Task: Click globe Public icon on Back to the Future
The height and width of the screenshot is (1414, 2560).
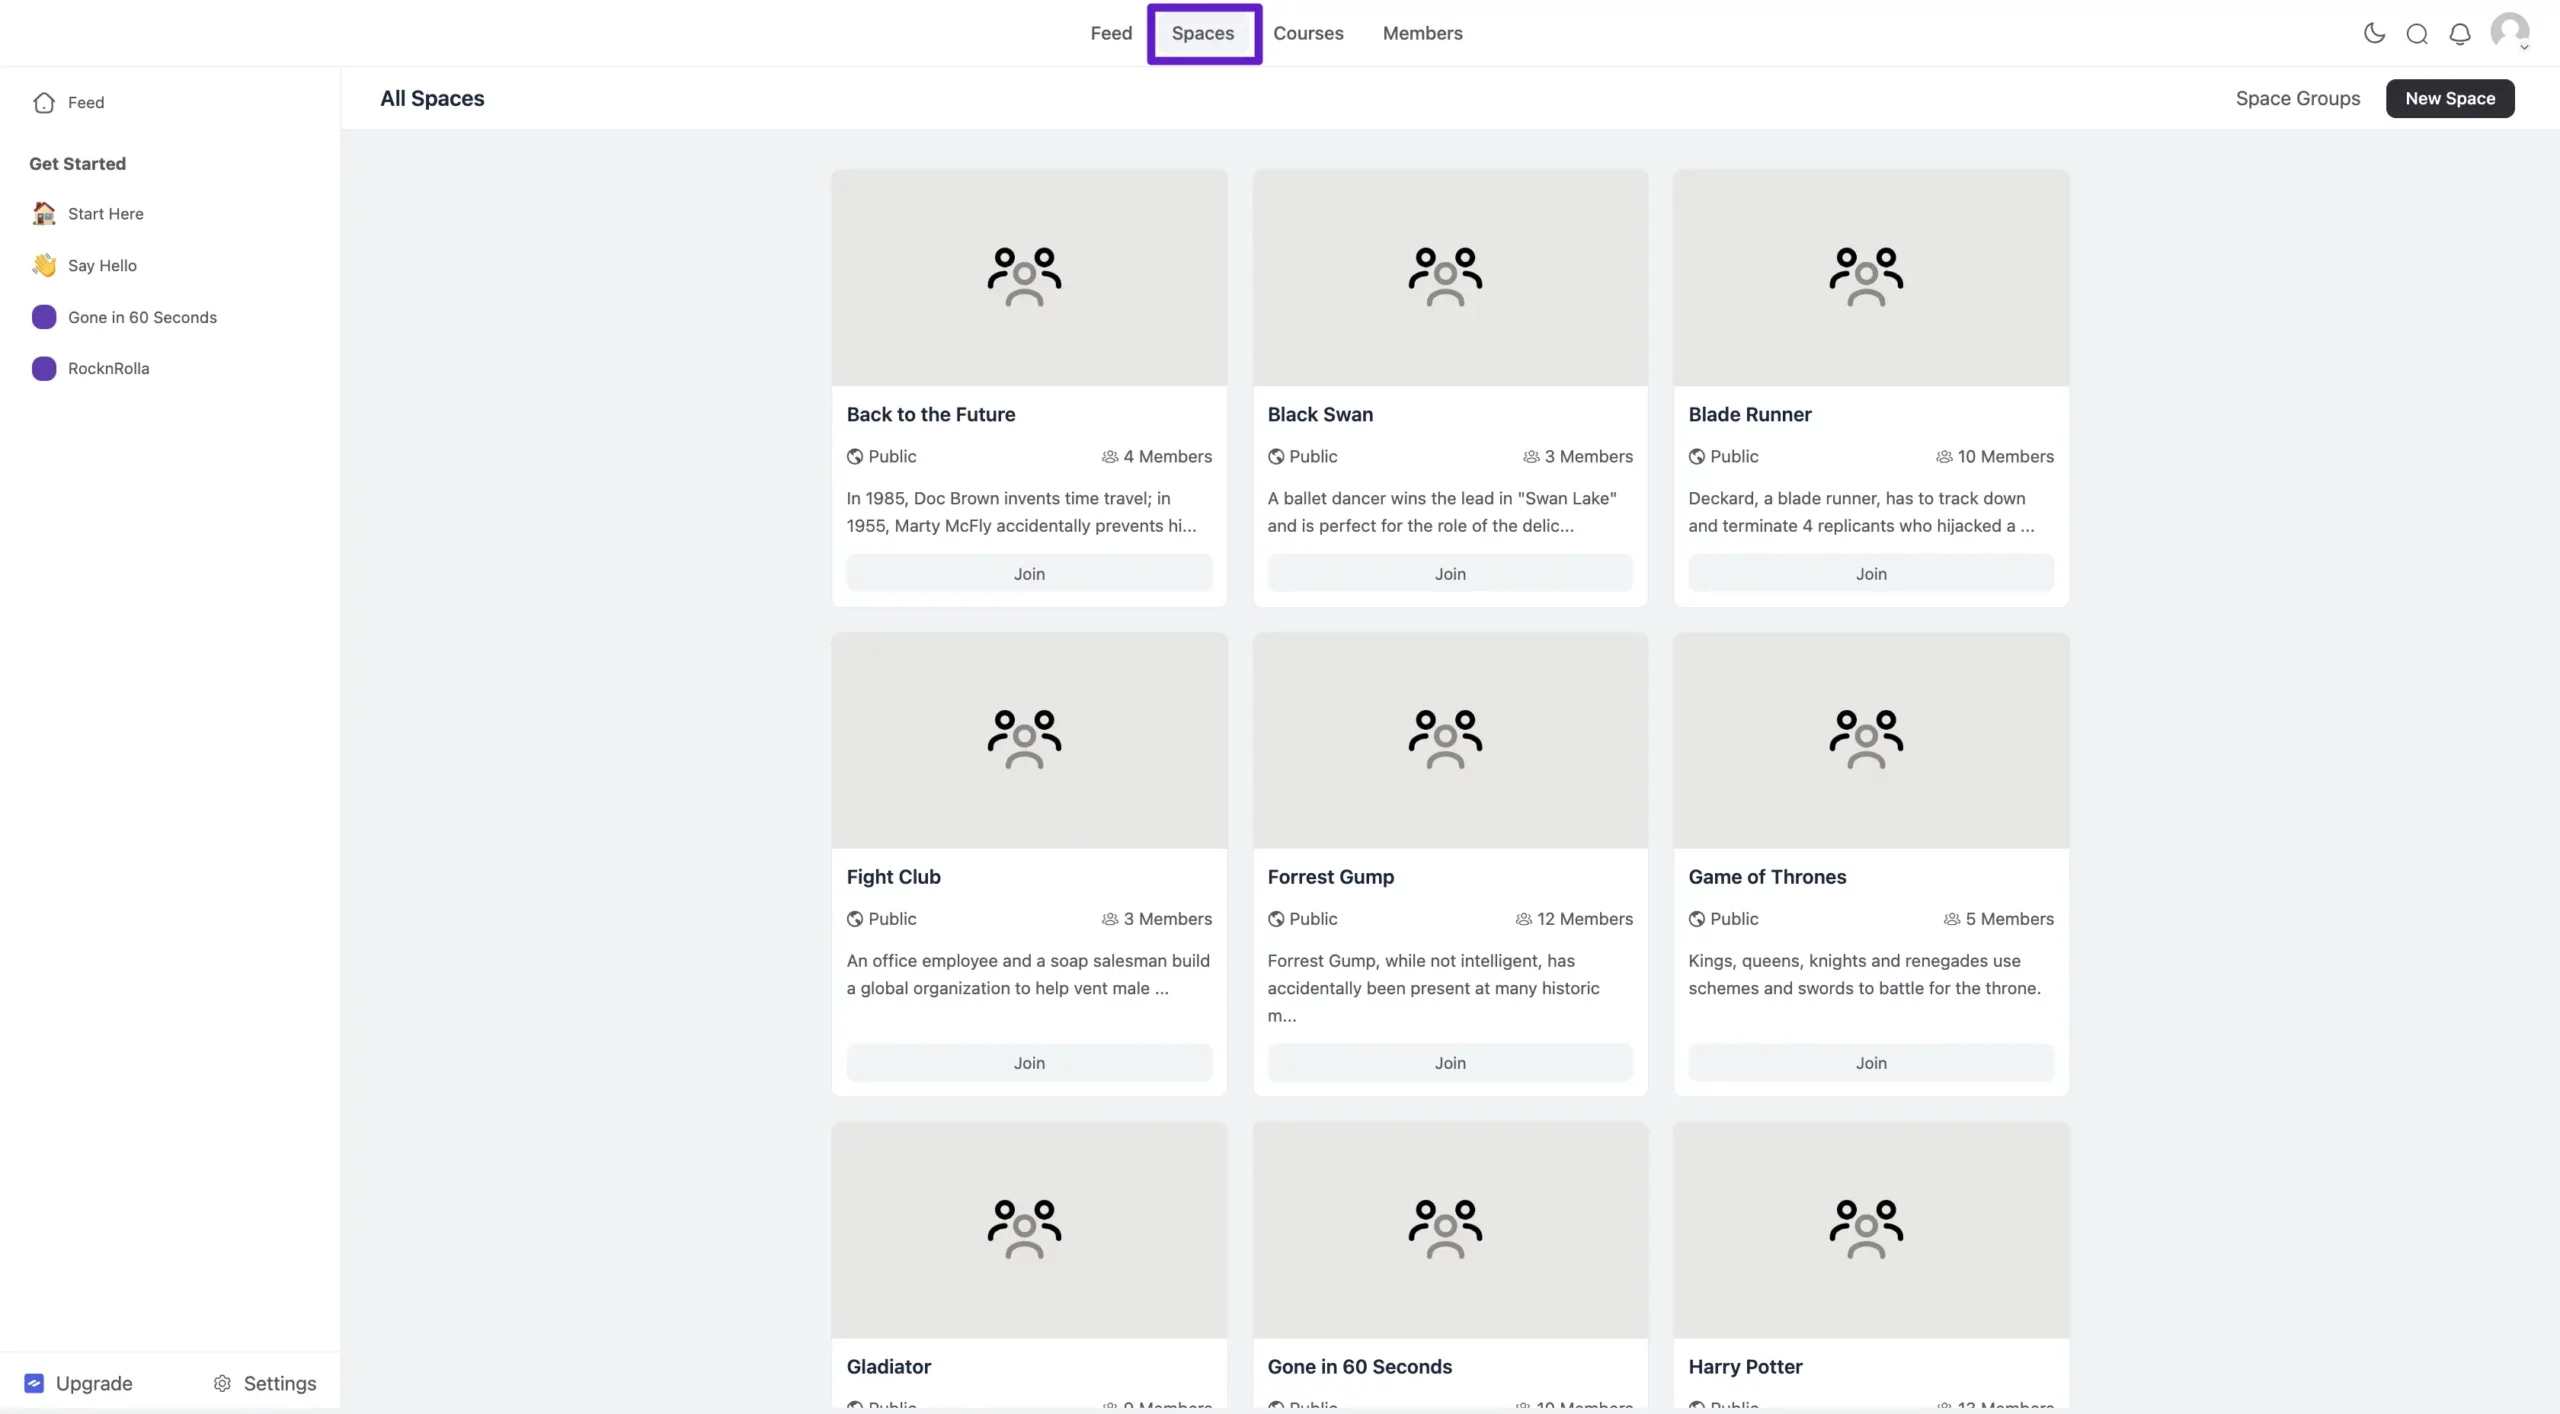Action: coord(855,456)
